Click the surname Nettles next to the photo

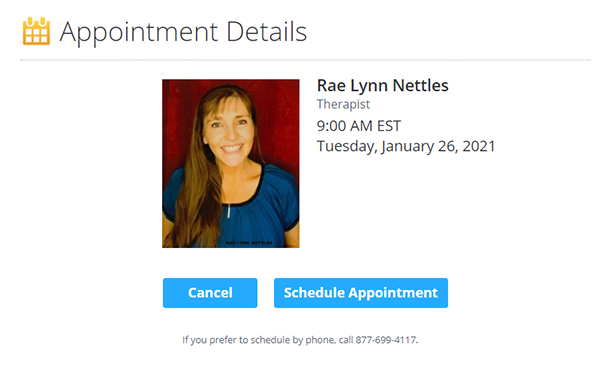[x=420, y=85]
